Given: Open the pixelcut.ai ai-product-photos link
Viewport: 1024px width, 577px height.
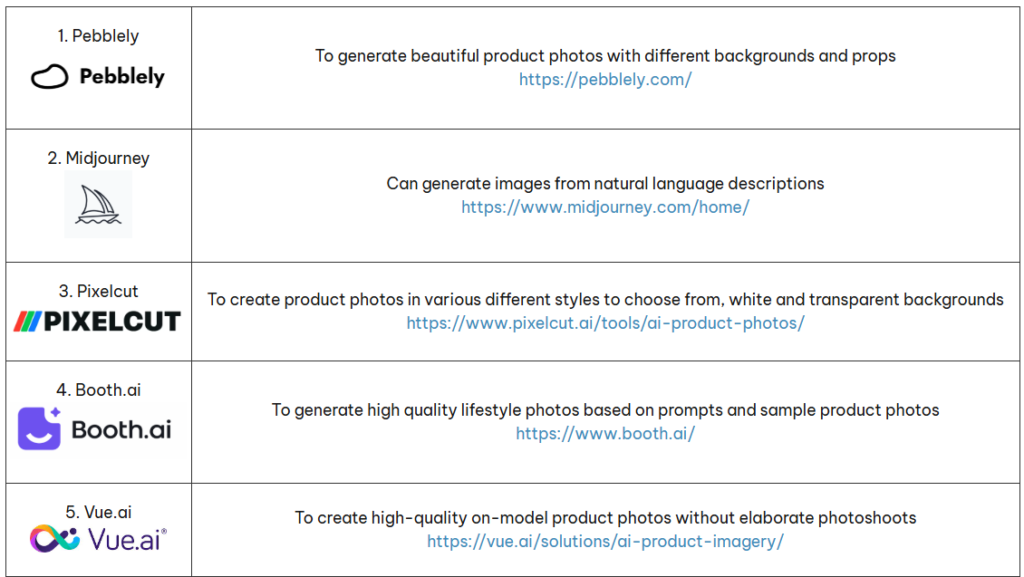Looking at the screenshot, I should 605,323.
